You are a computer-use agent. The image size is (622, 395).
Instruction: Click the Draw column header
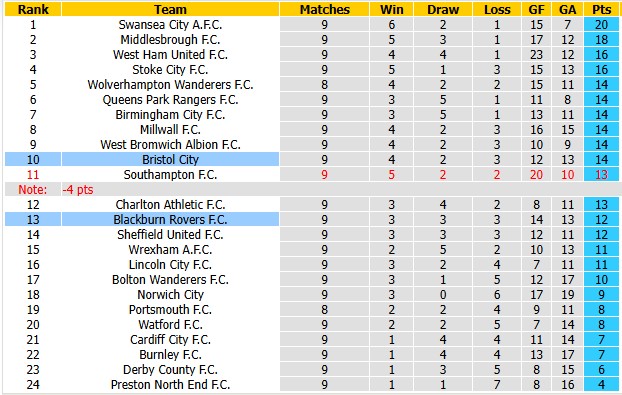click(x=443, y=9)
